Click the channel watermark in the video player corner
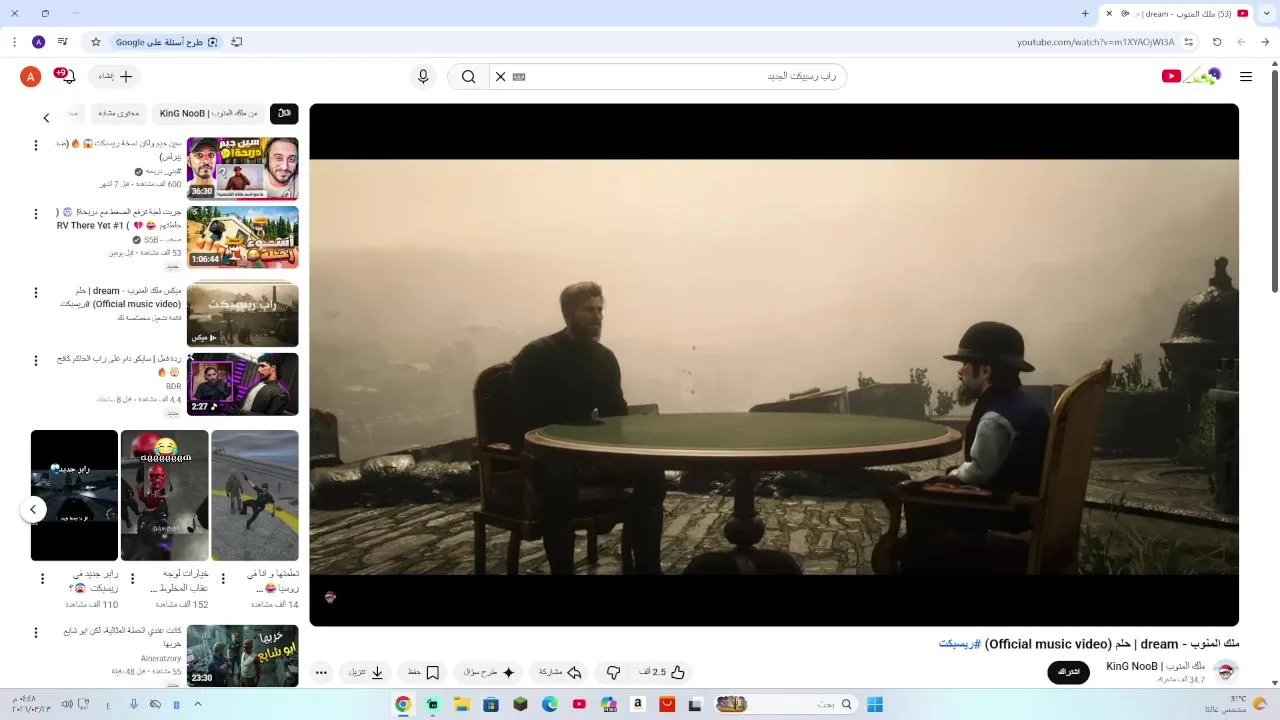 (x=330, y=597)
